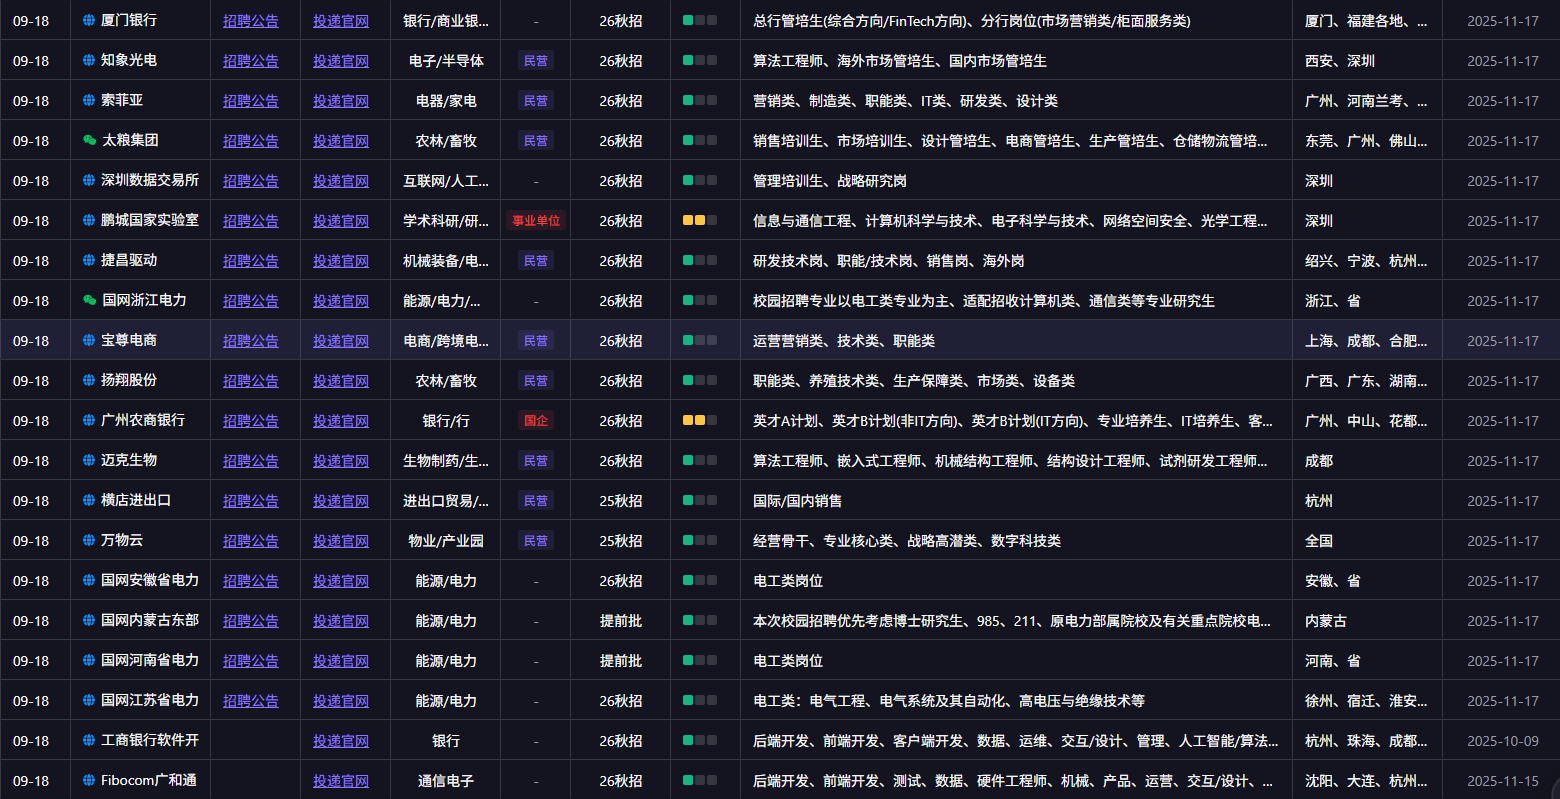Open the 投递官网 link for 索菲亚

point(341,100)
